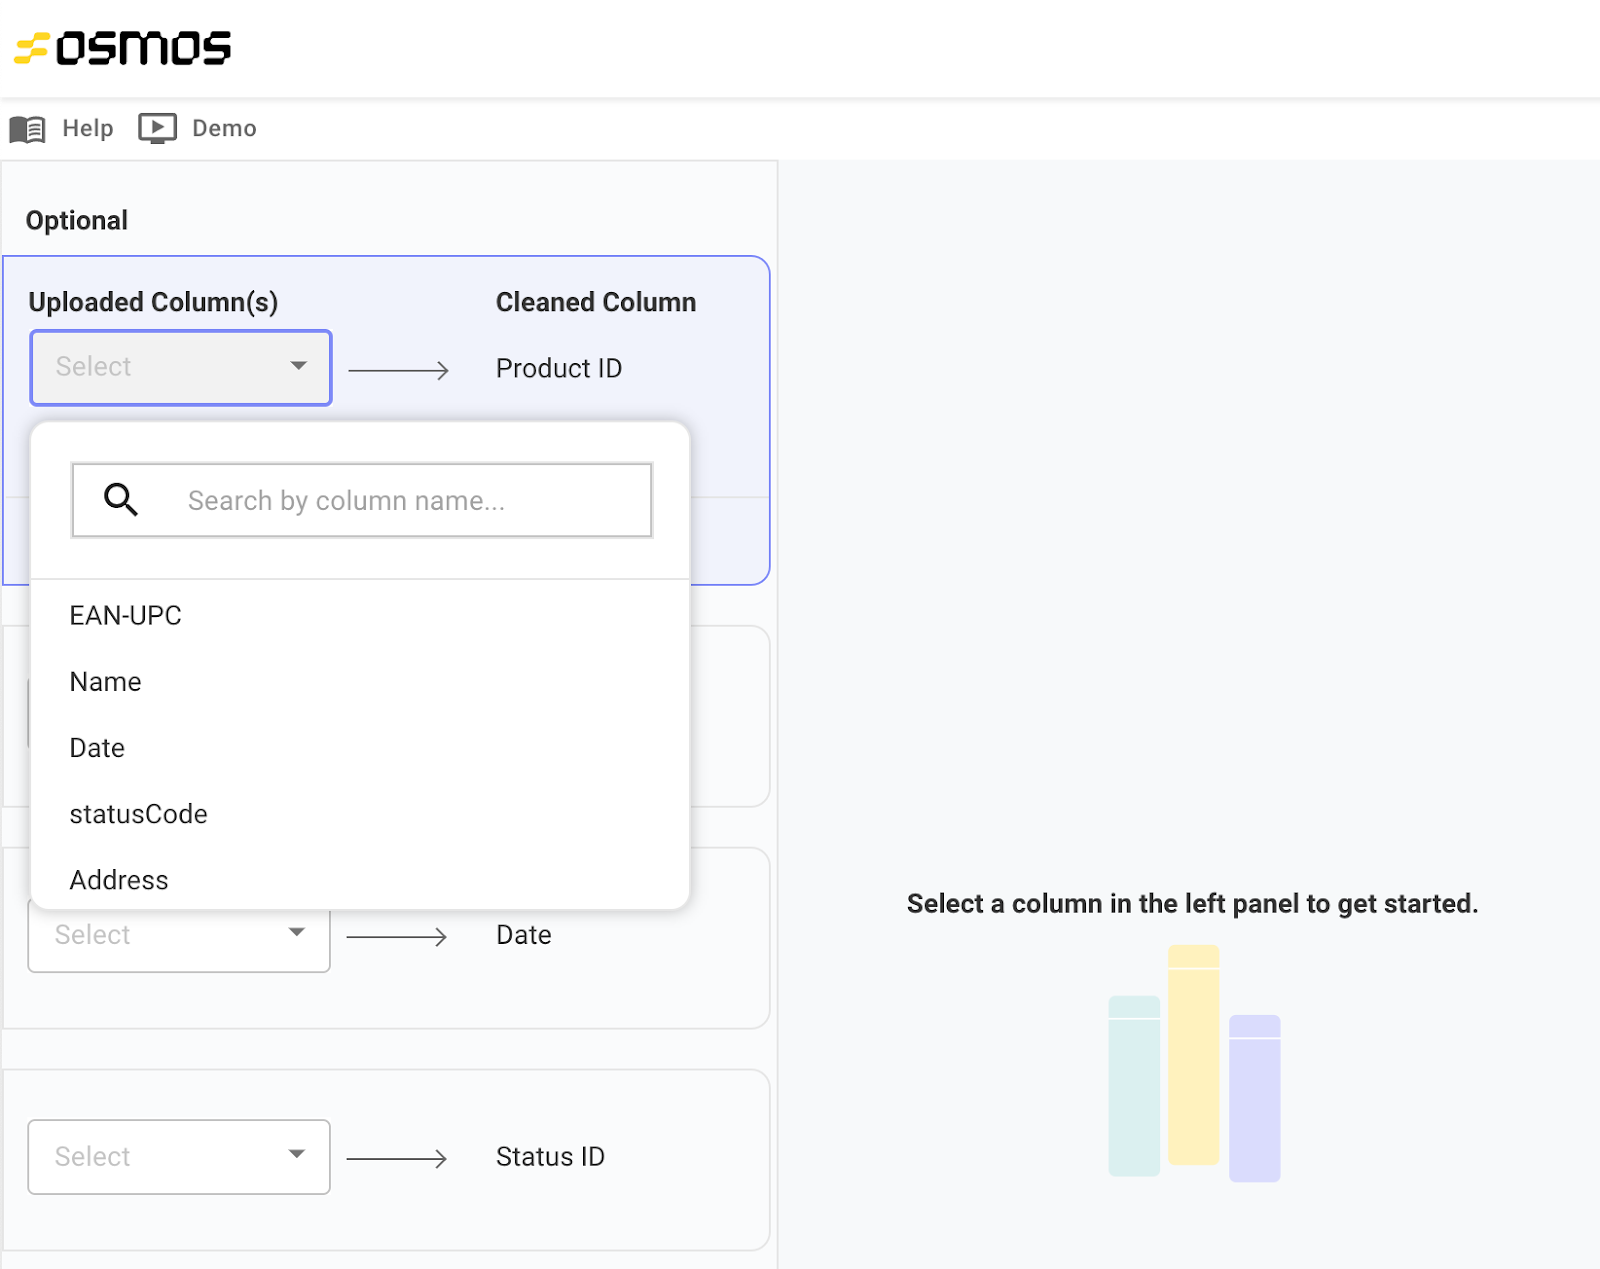Choose EAN-UPC from the column list
The width and height of the screenshot is (1600, 1269).
point(126,616)
